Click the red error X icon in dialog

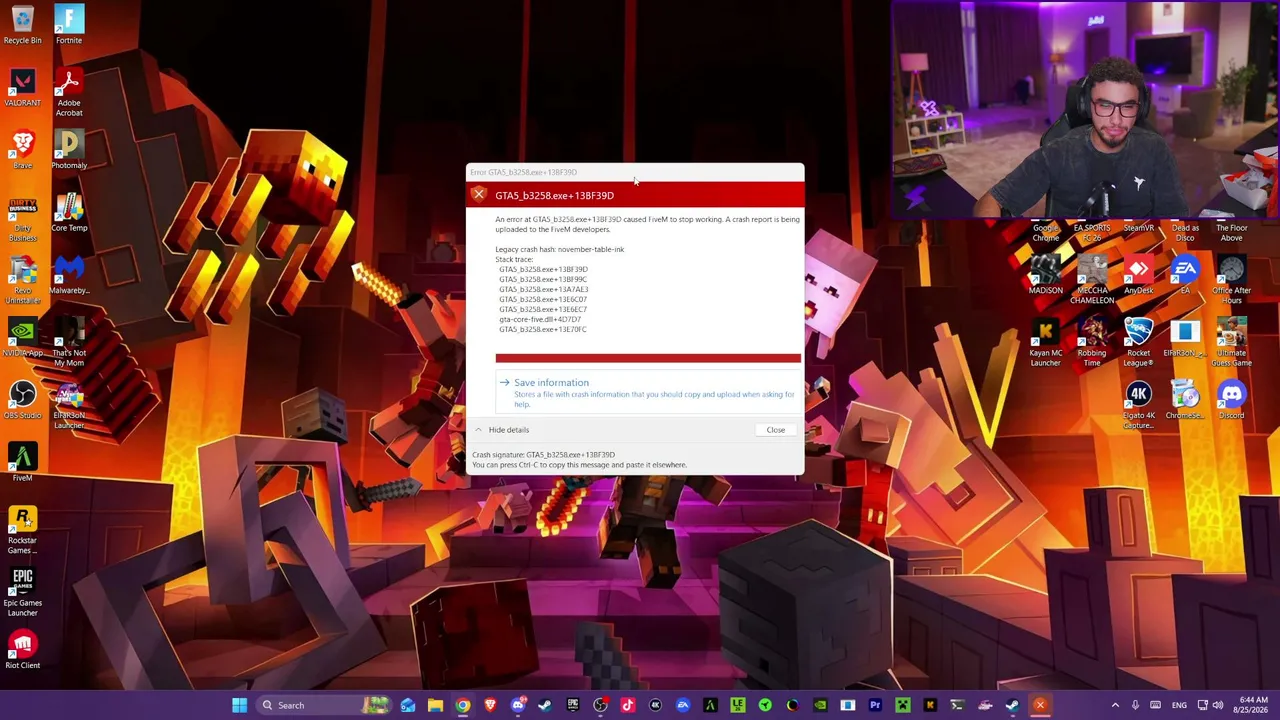(x=479, y=195)
